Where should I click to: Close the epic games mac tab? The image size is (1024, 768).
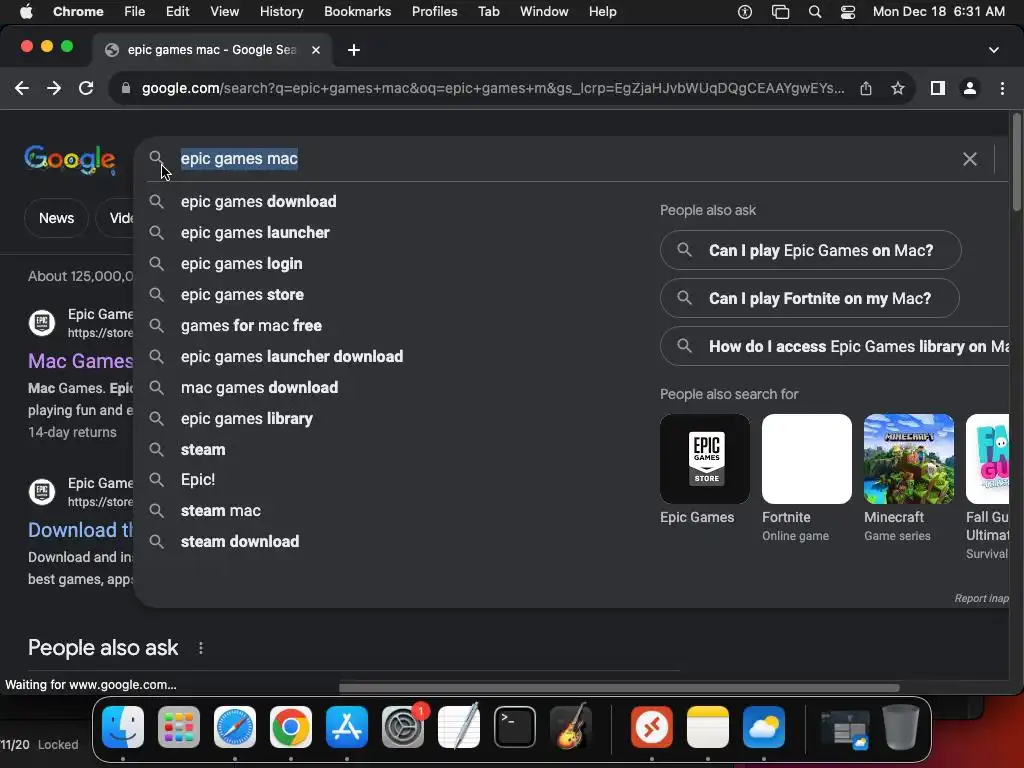315,50
